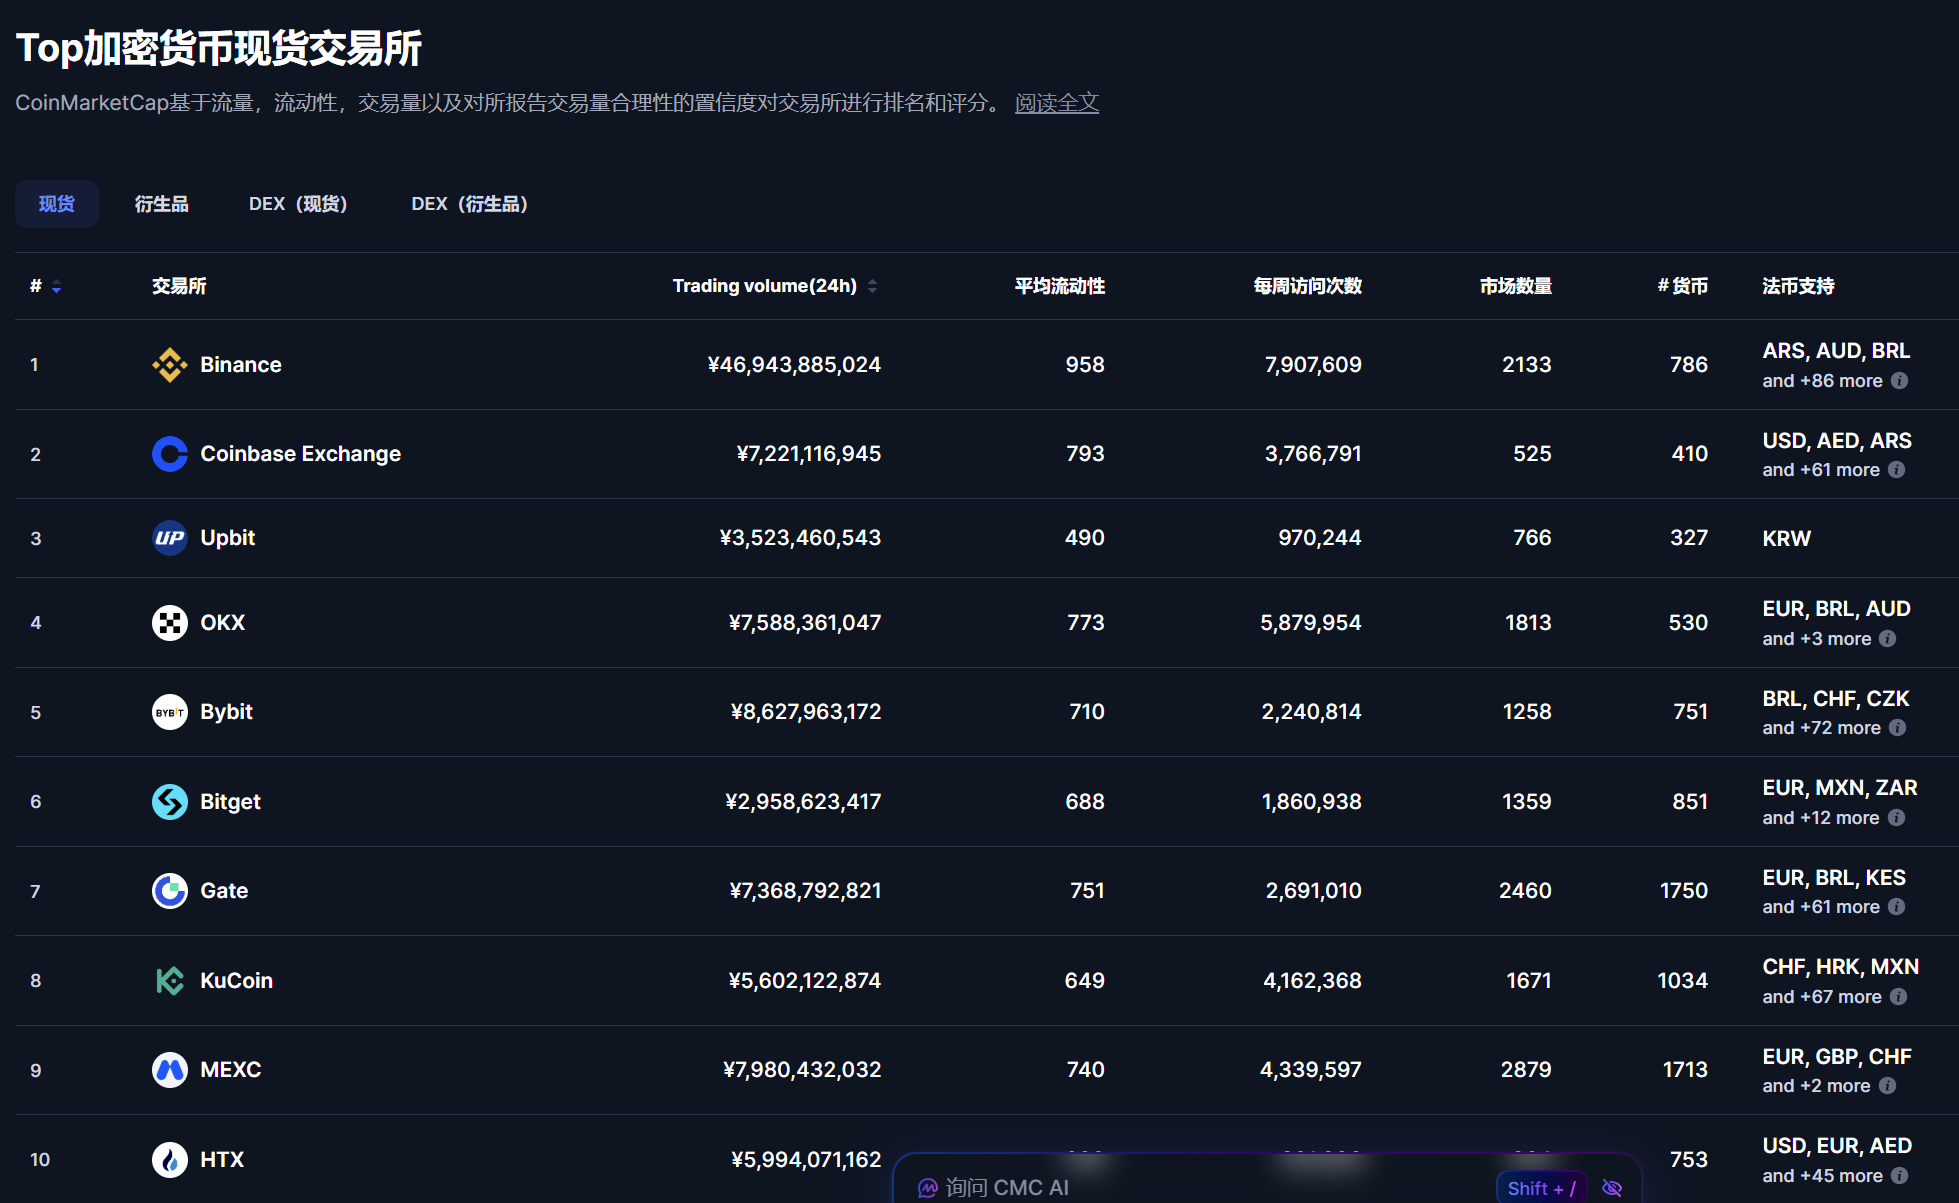Click the 市场数量 column header

pyautogui.click(x=1516, y=286)
